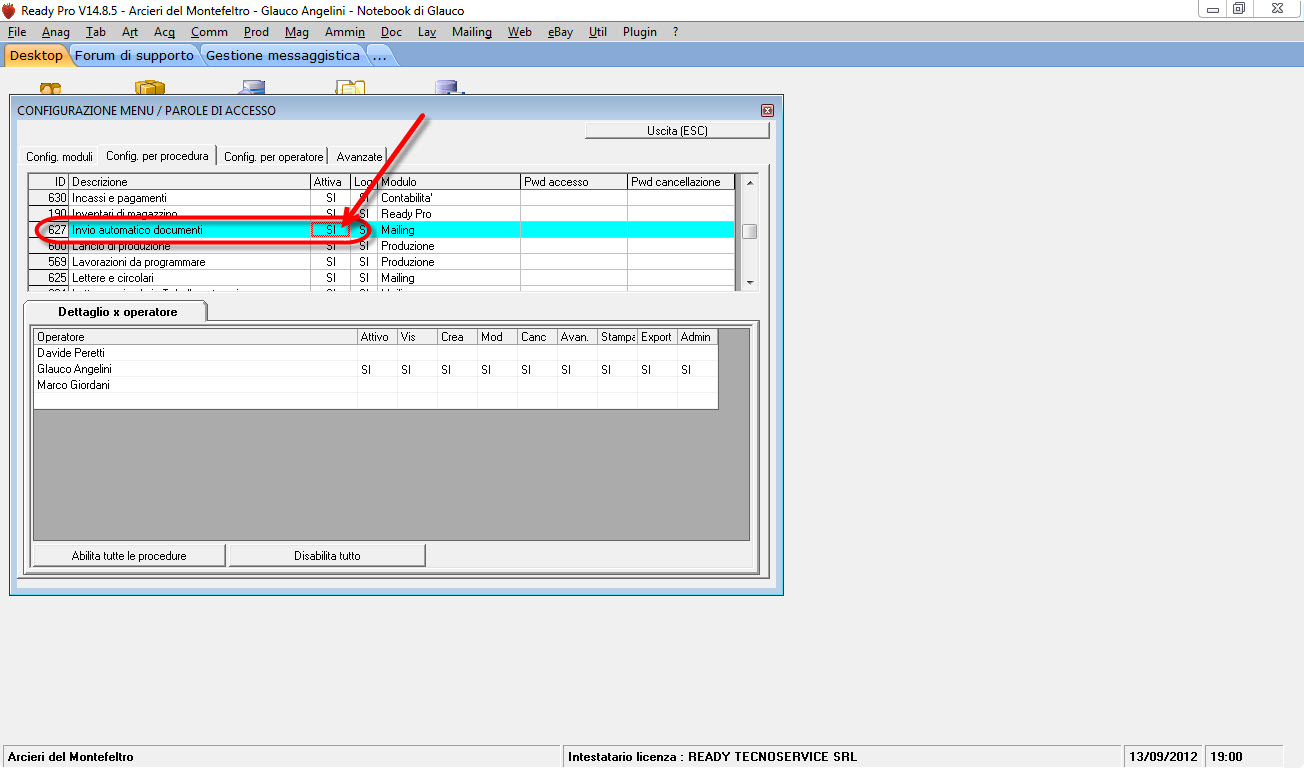Viewport: 1304px width, 768px height.
Task: Toggle Admin SI for Glauco Angelini
Action: point(697,369)
